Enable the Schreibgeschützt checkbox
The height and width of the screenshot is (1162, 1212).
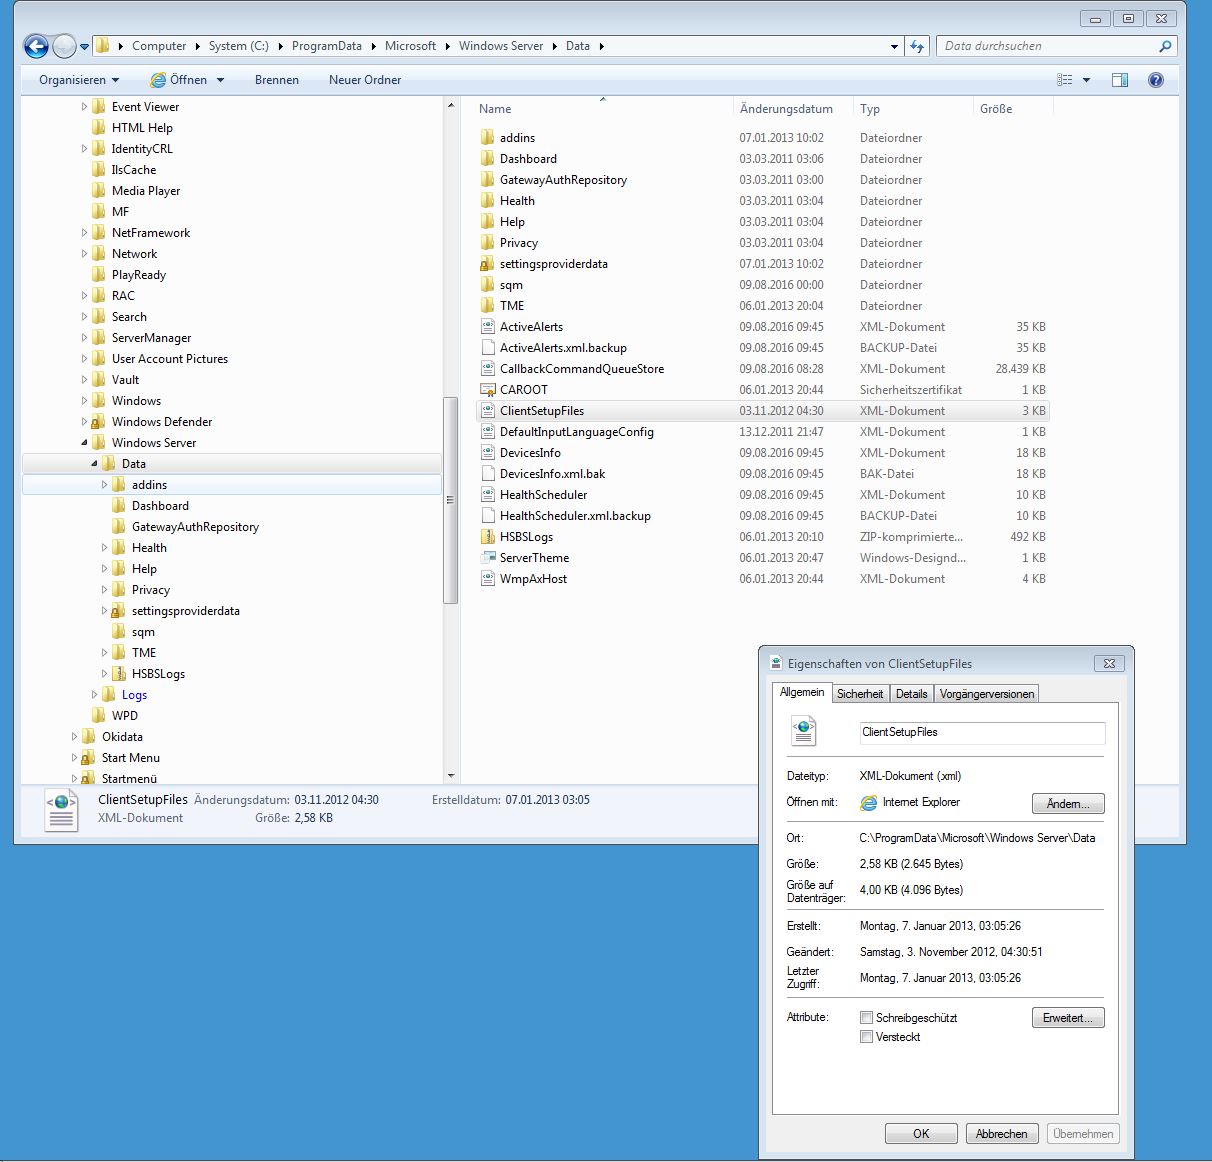pos(866,1018)
